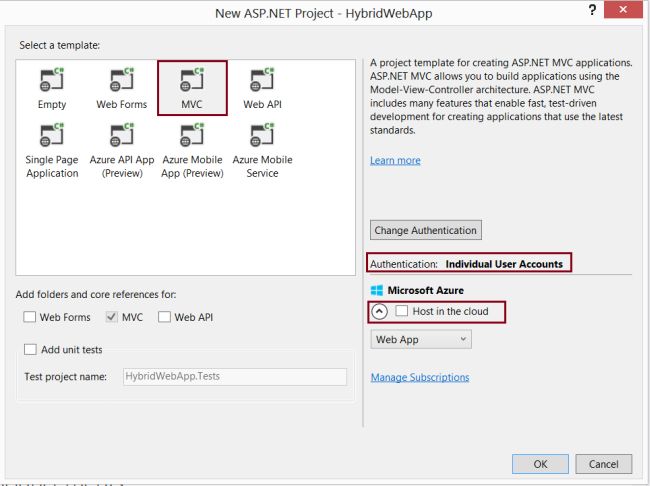This screenshot has height=486, width=650.
Task: Click the Microsoft Azure Windows logo
Action: tap(377, 290)
